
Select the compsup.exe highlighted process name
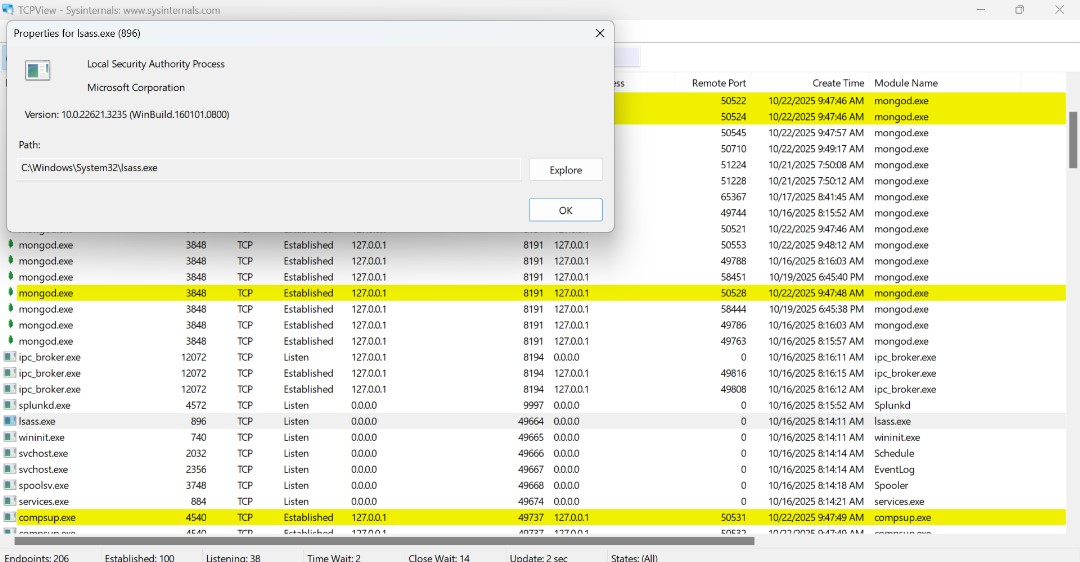click(47, 518)
